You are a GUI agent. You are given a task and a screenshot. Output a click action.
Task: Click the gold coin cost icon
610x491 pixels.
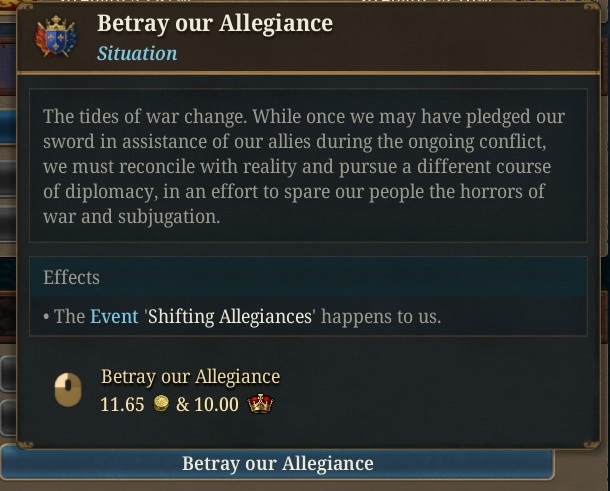[x=161, y=403]
